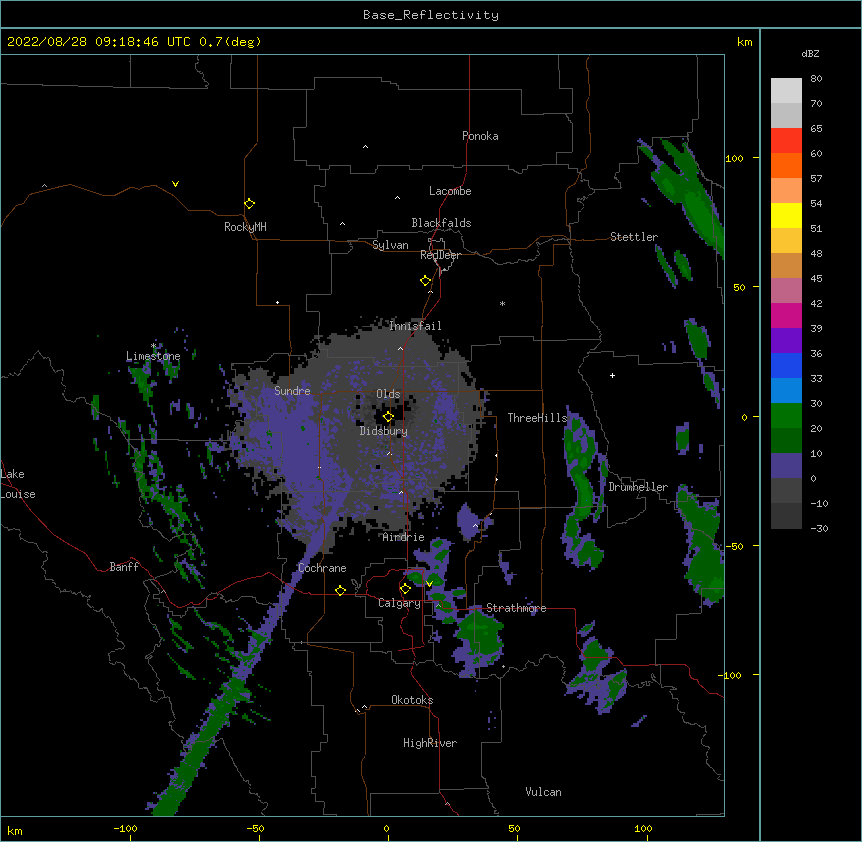Click the yellow diamond marker south of RedDeer
Viewport: 862px width, 842px height.
click(425, 281)
